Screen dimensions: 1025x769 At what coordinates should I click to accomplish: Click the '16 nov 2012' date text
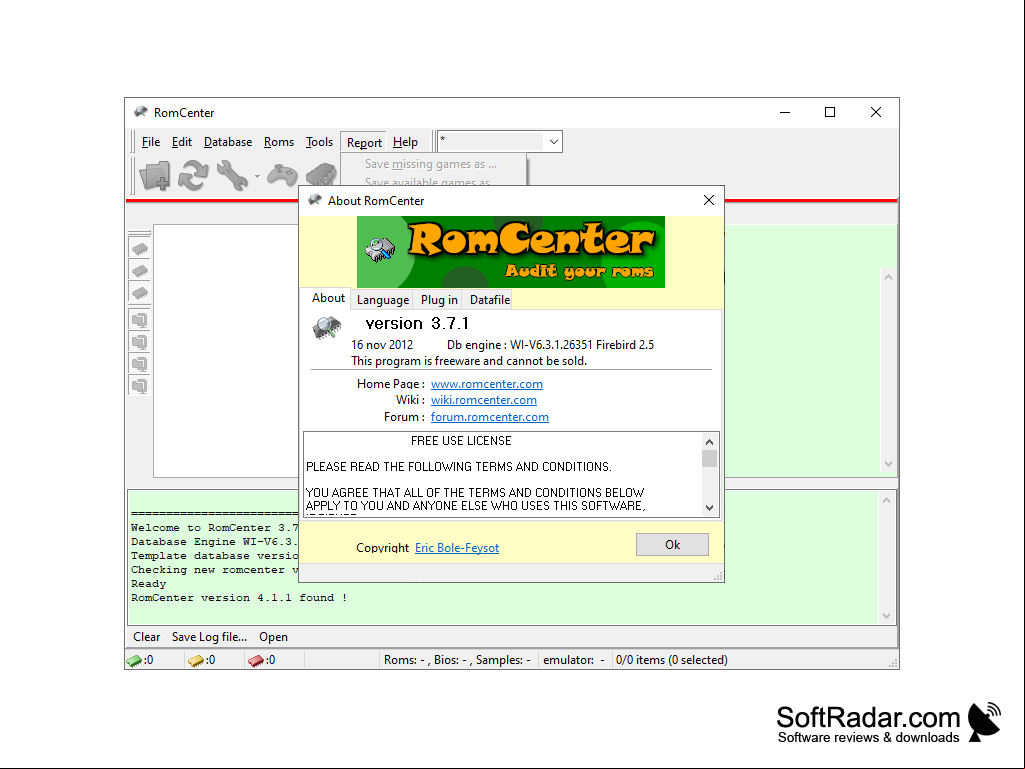(x=382, y=345)
